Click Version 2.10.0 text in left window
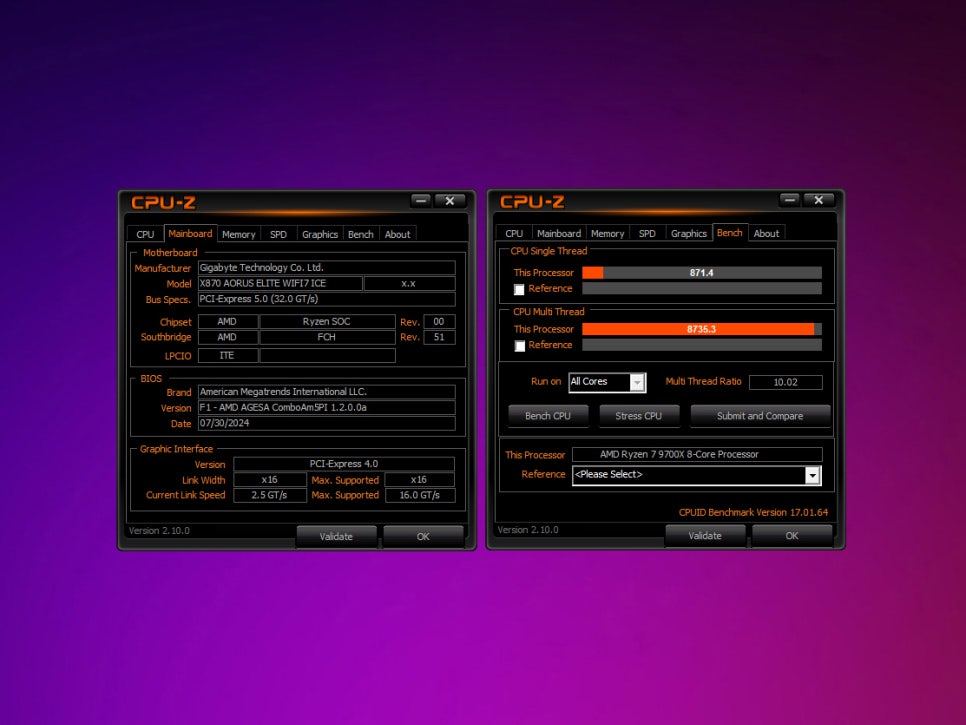The image size is (966, 725). [159, 530]
